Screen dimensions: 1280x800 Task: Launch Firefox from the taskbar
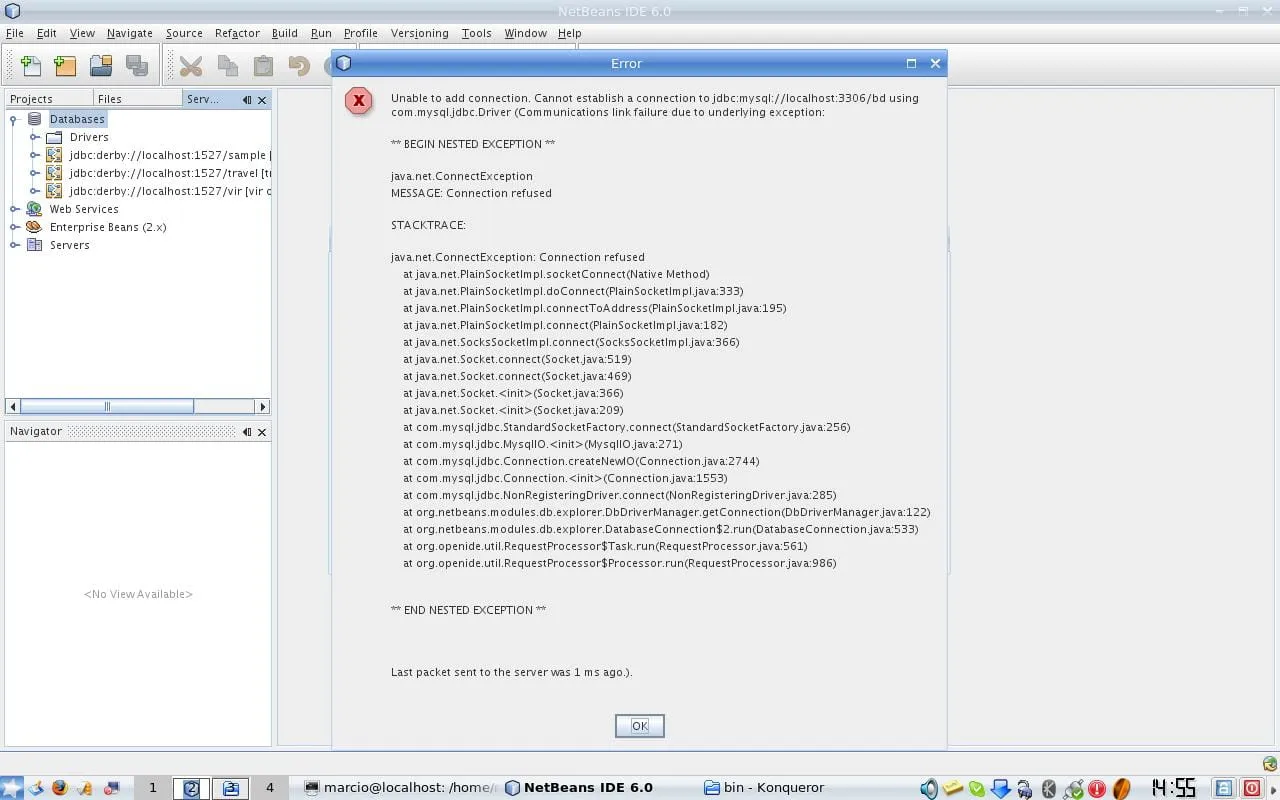click(x=59, y=788)
